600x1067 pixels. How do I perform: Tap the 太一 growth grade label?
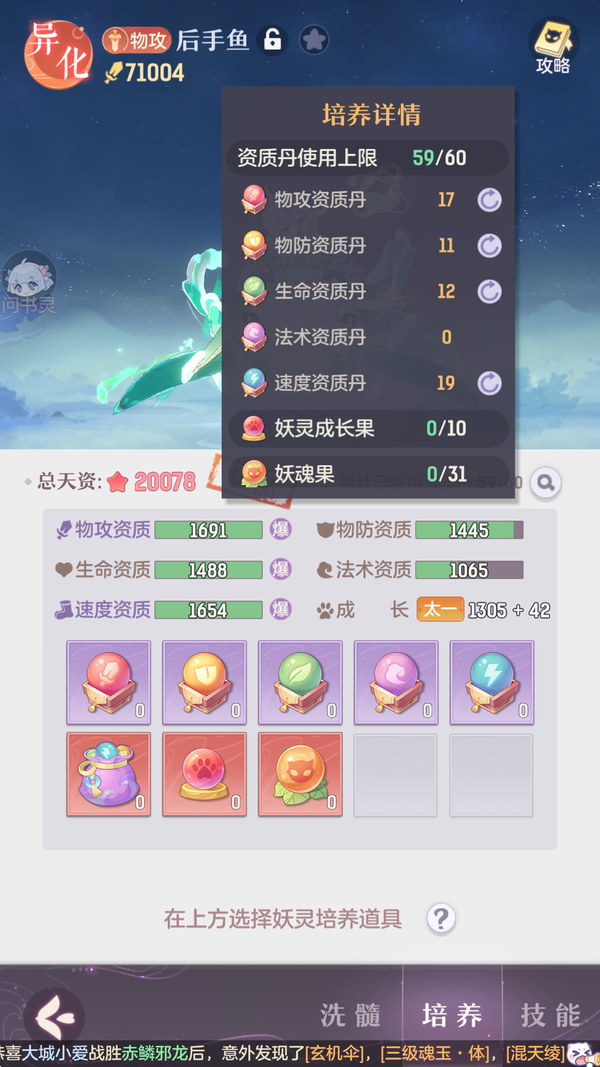[x=440, y=609]
